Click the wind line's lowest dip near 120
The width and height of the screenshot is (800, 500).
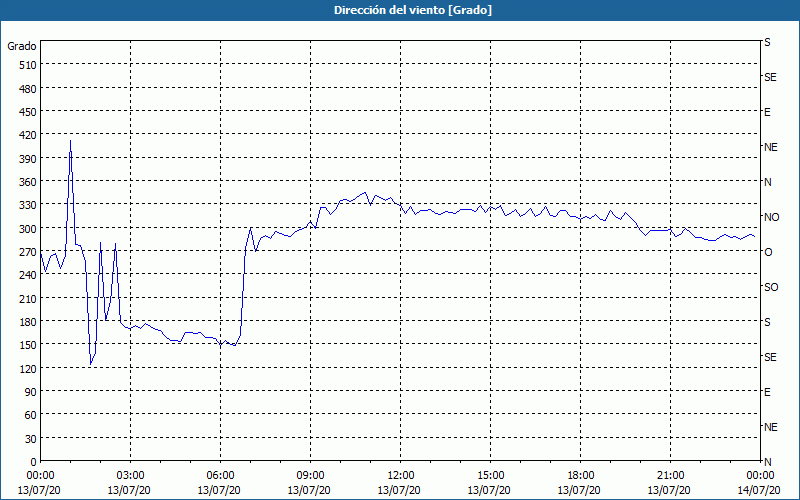point(90,364)
